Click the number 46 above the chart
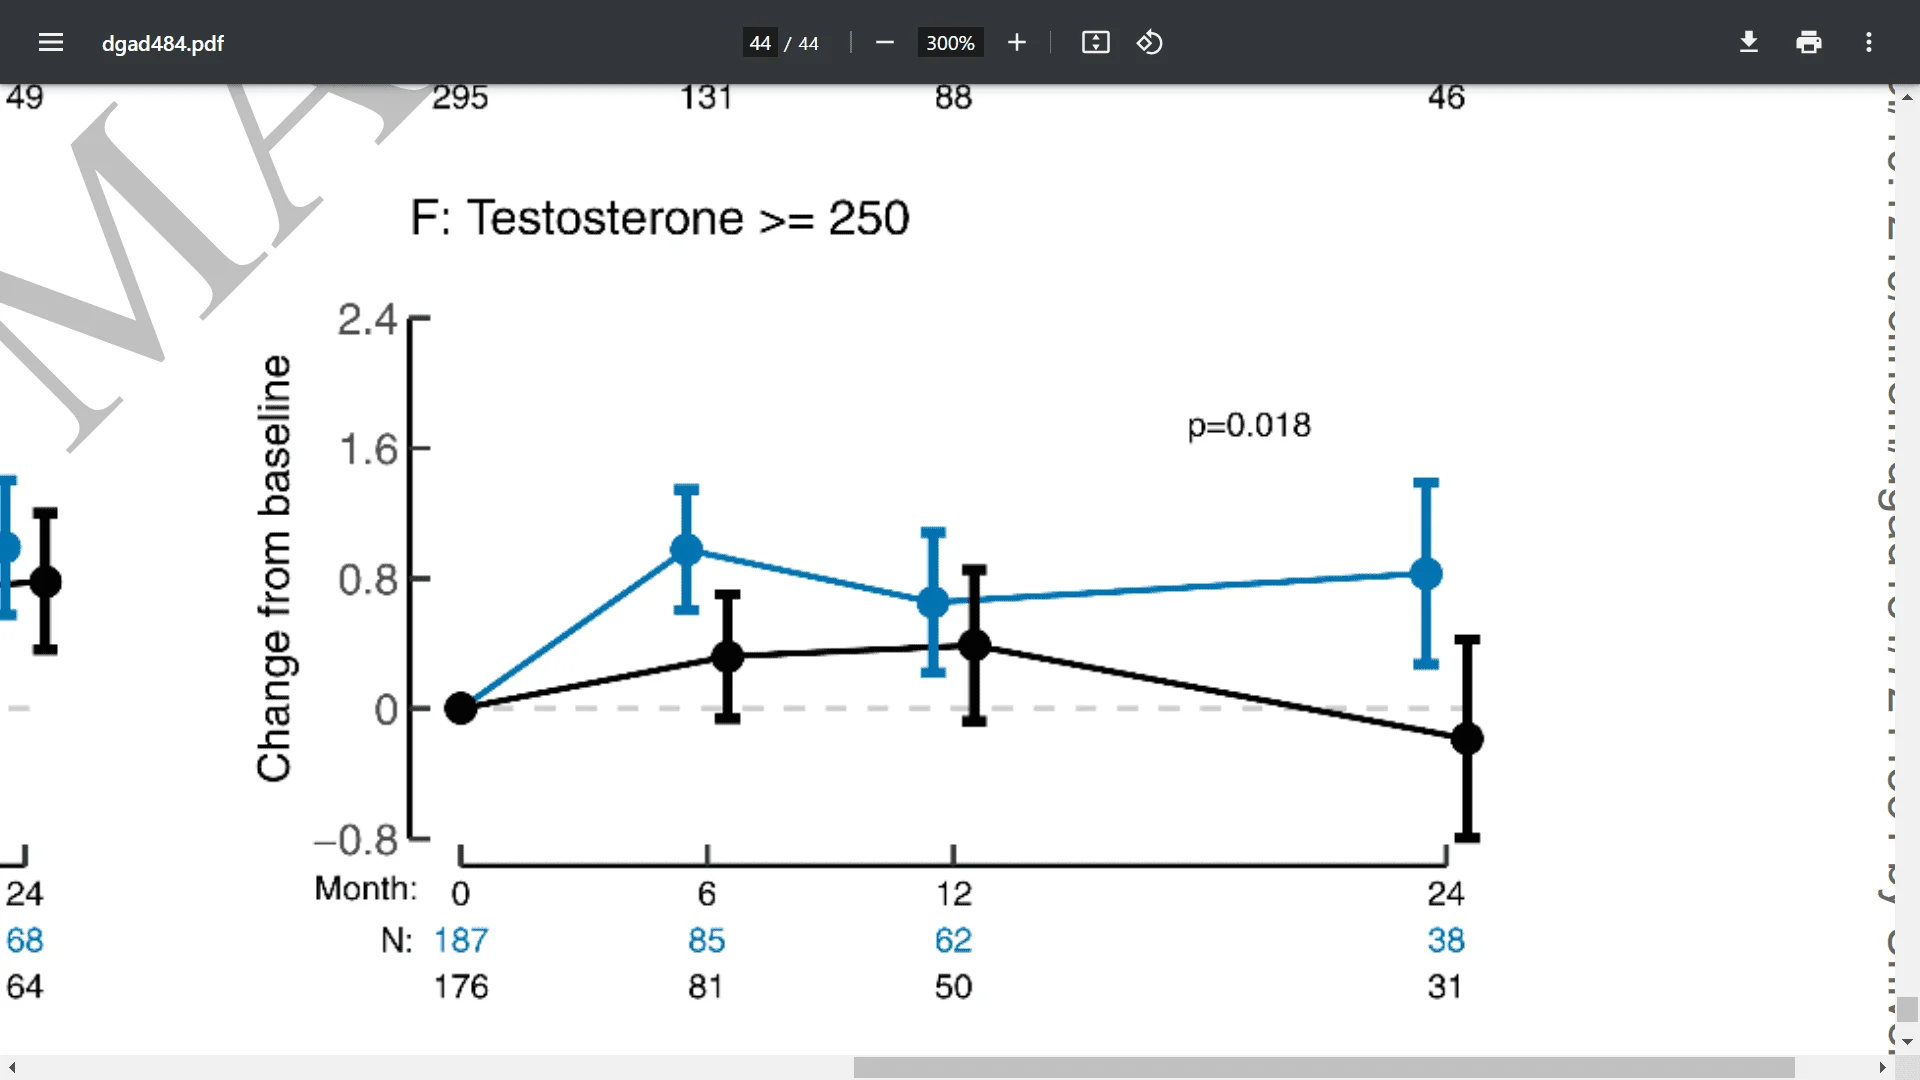 1447,98
